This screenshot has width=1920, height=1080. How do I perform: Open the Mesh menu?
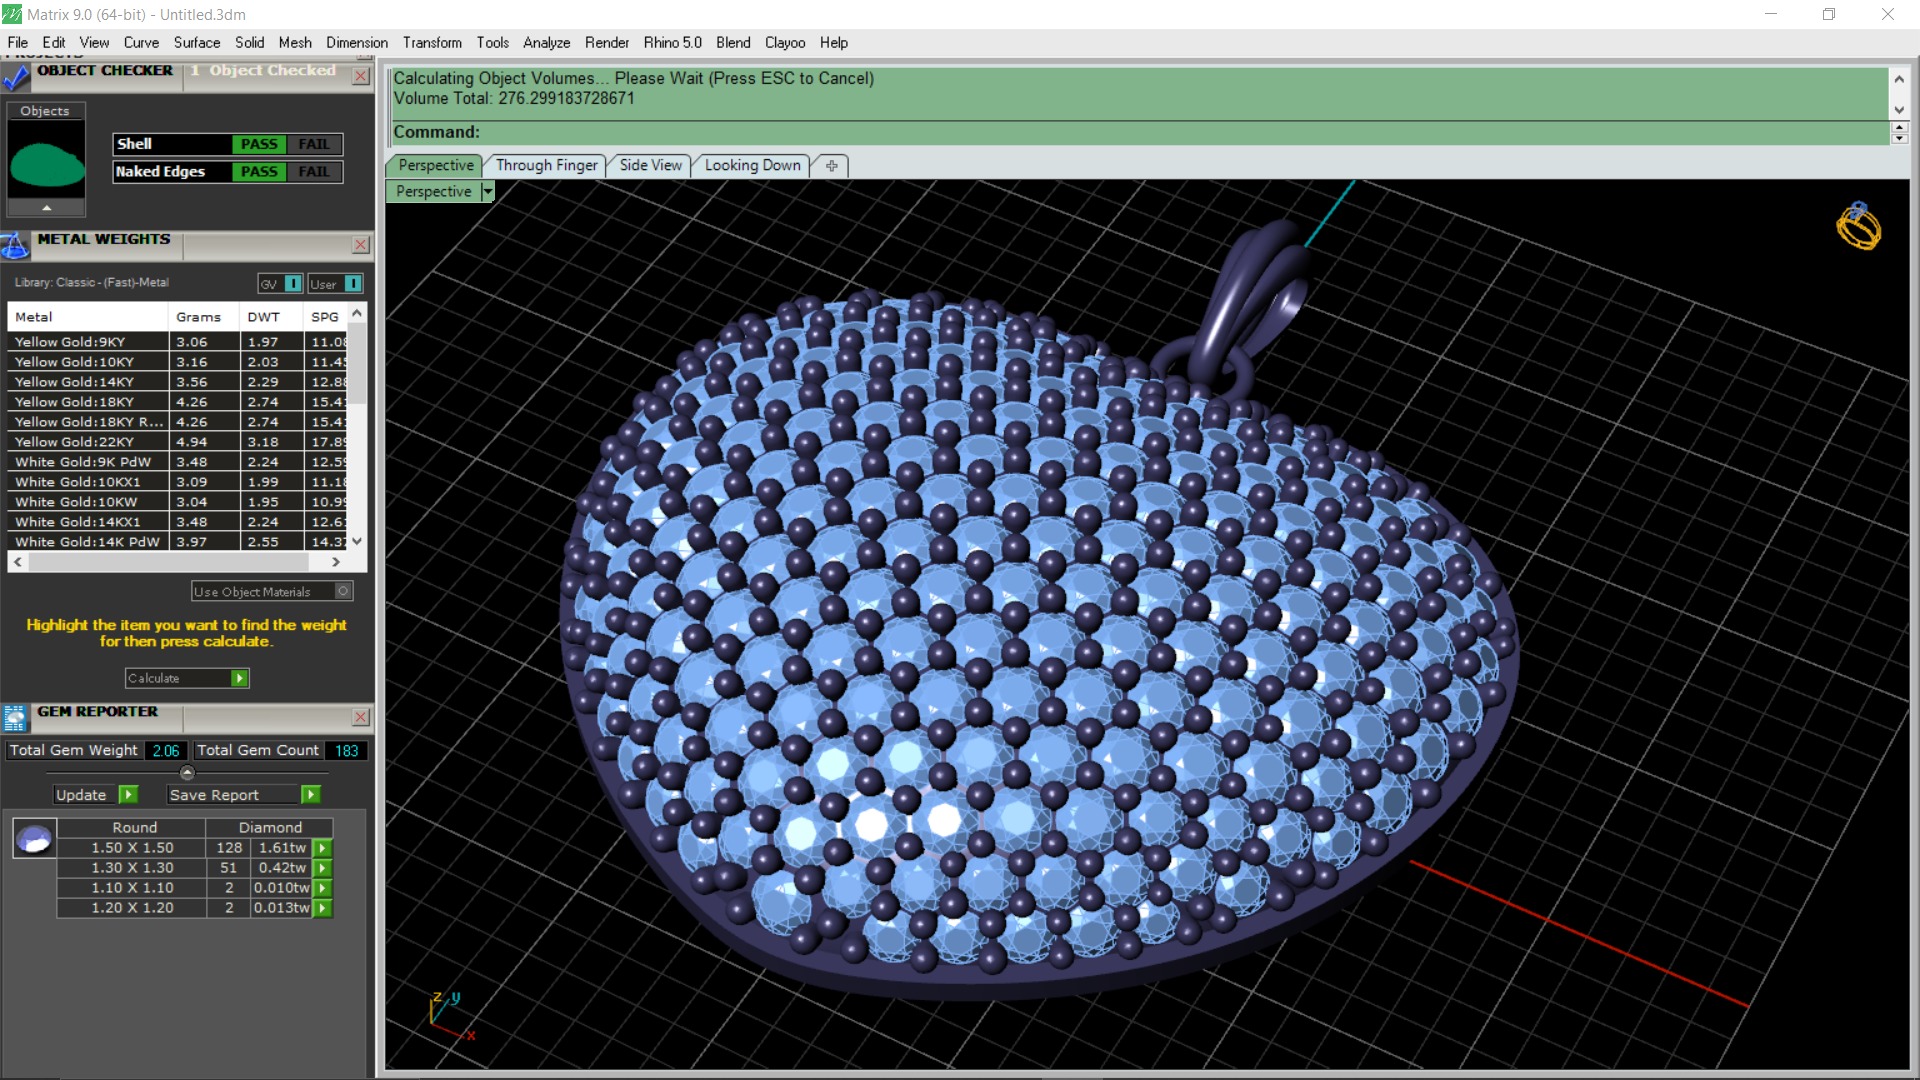(295, 43)
